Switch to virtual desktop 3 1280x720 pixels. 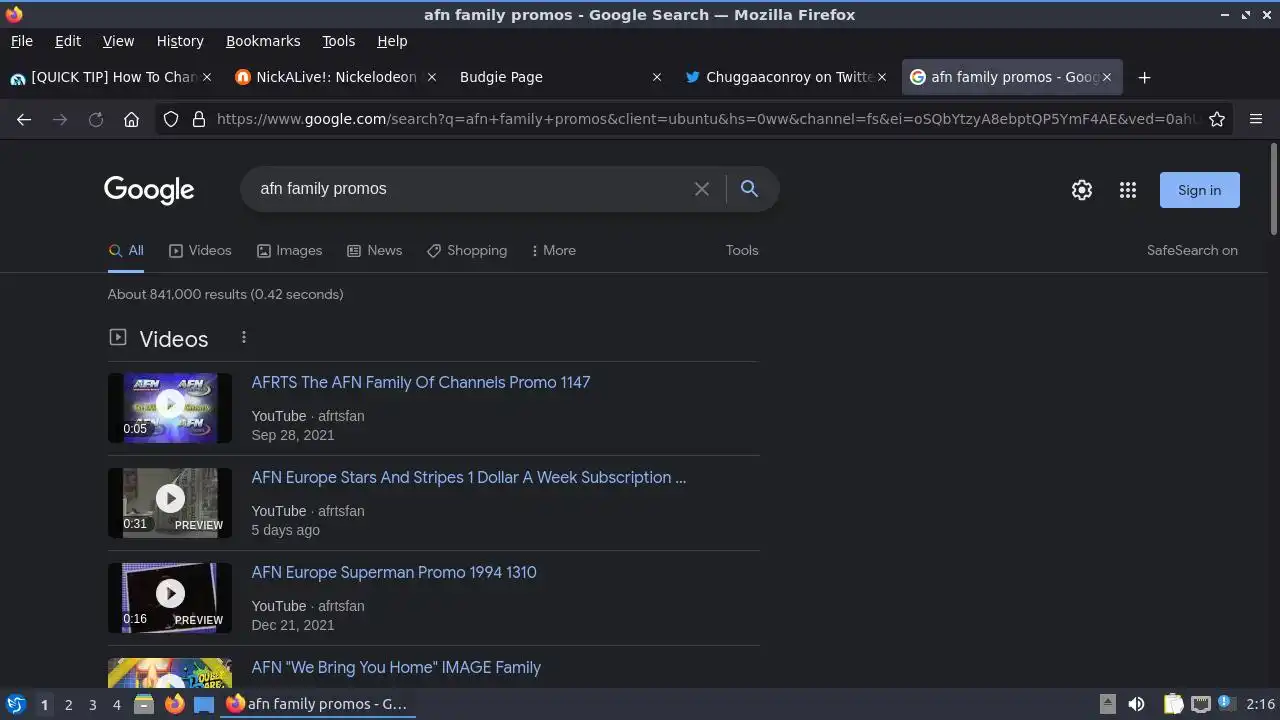coord(92,705)
